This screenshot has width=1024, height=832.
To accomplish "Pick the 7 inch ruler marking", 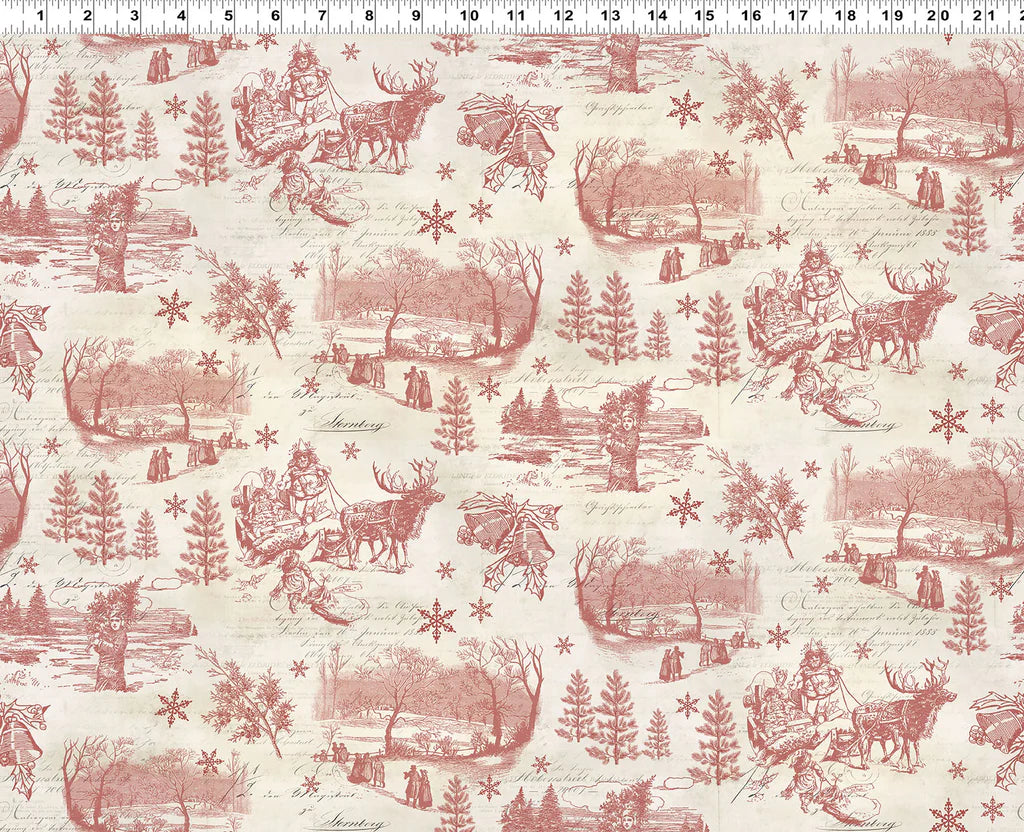I will [x=322, y=17].
